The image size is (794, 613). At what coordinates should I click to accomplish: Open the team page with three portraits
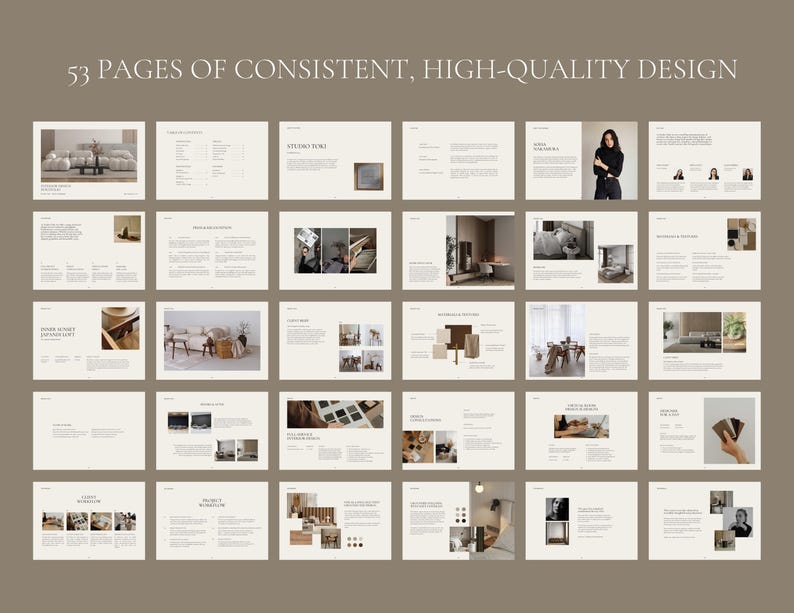pos(704,160)
